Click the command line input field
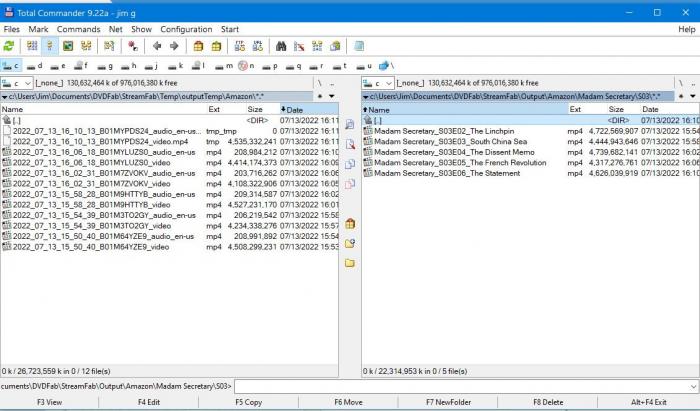 465,385
